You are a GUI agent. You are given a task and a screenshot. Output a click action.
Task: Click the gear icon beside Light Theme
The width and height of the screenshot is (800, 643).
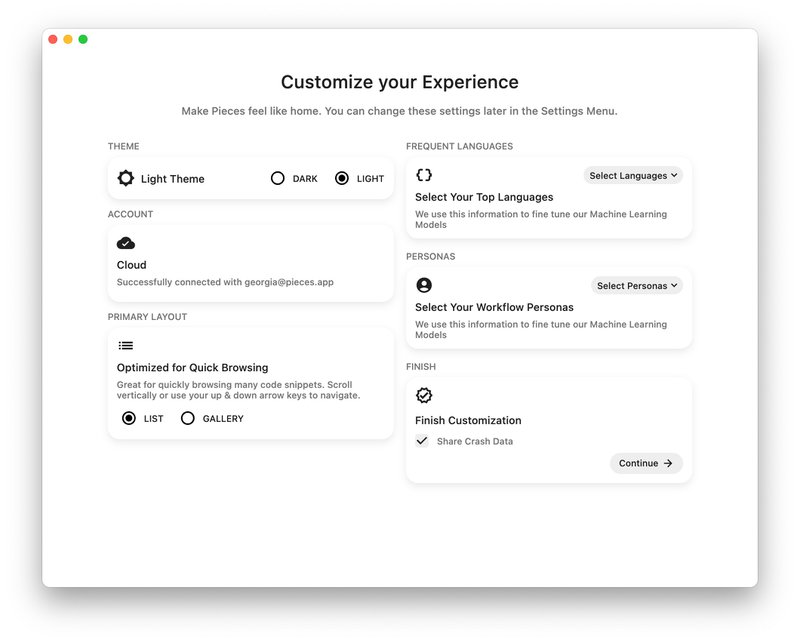click(x=127, y=178)
